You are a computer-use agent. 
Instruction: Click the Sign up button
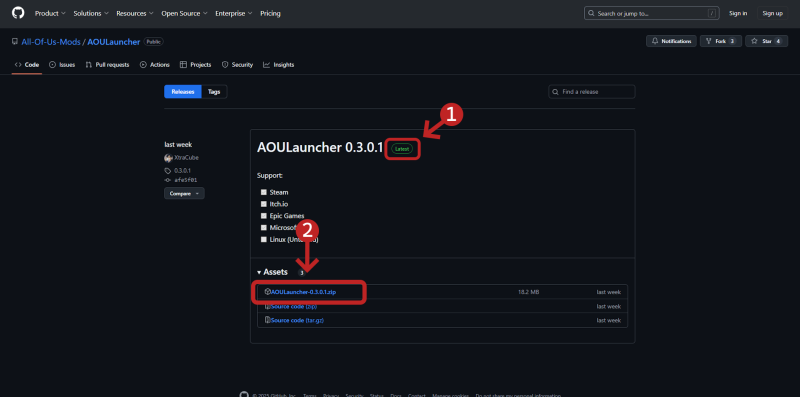click(x=772, y=13)
